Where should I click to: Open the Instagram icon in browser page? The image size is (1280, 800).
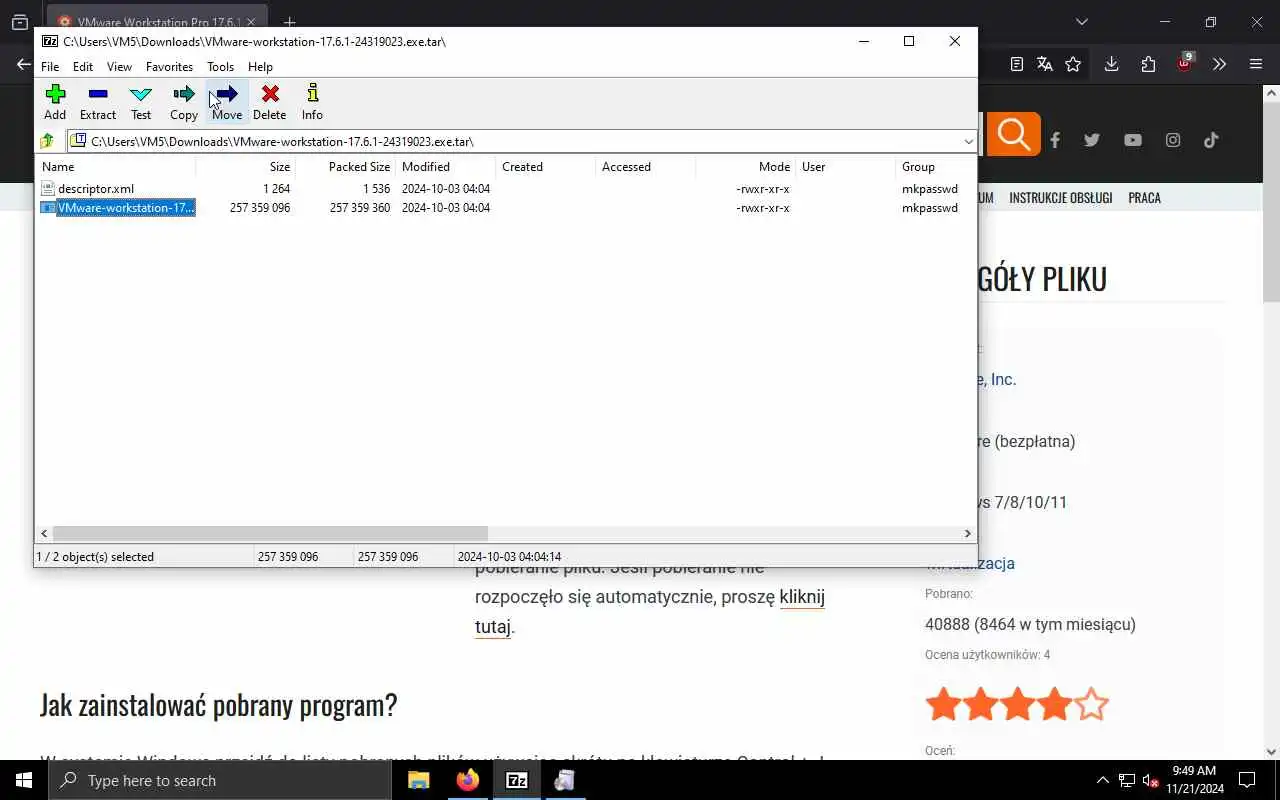point(1173,140)
